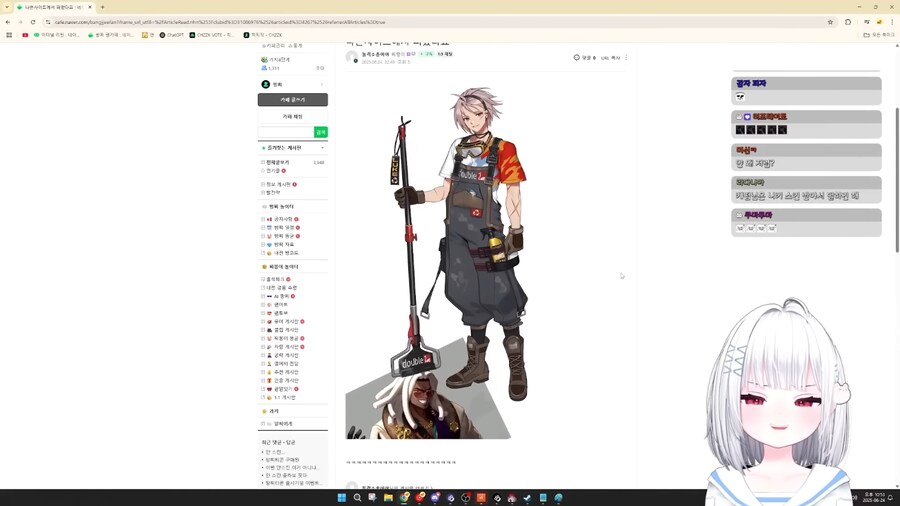The height and width of the screenshot is (506, 900).
Task: Open the Windows taskbar search
Action: (357, 497)
